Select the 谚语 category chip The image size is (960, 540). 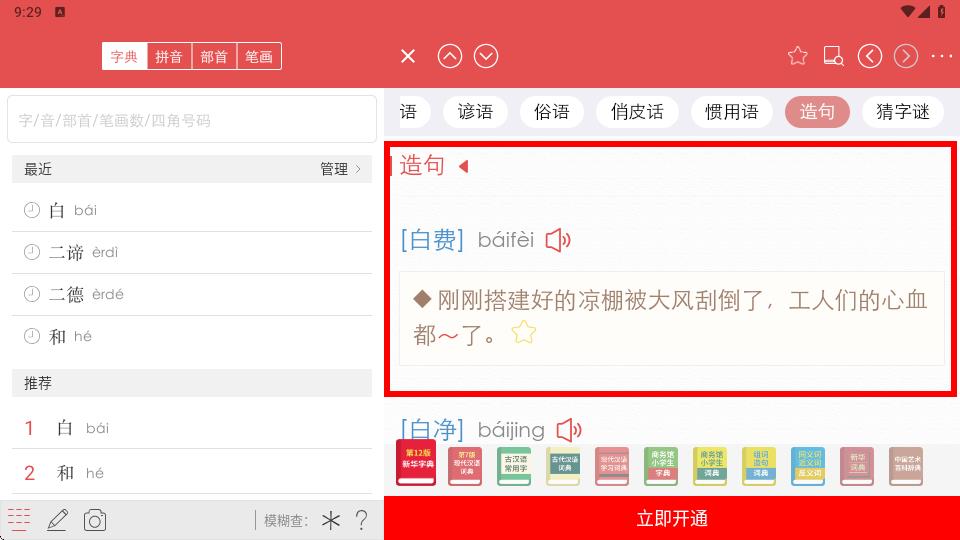(475, 112)
